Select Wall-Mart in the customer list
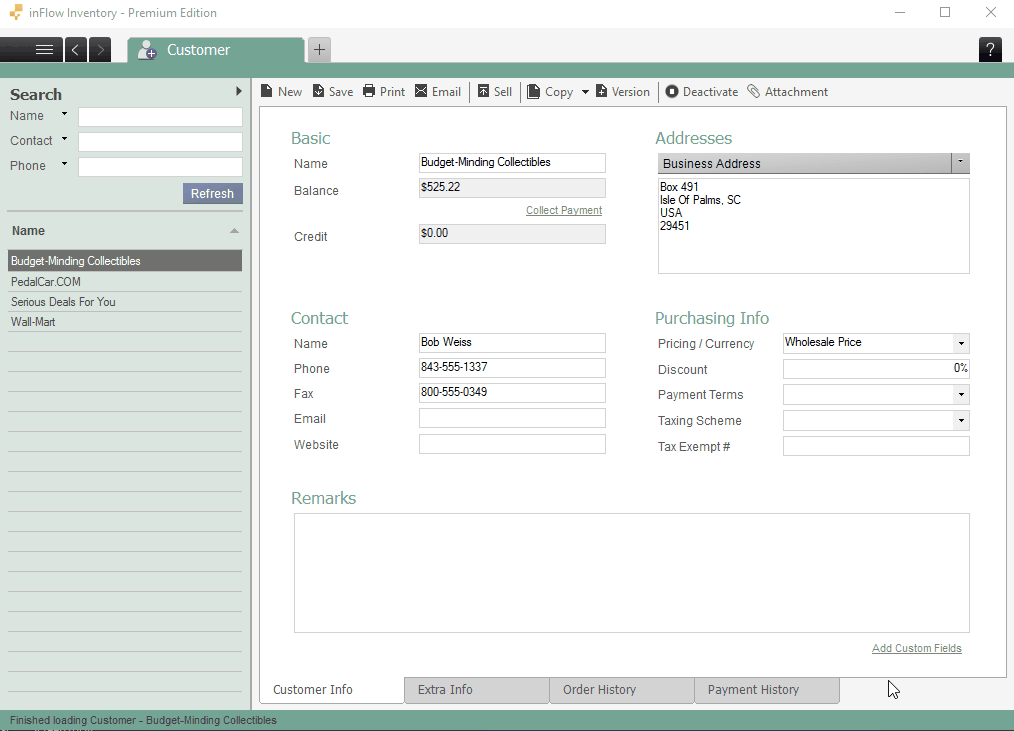Viewport: 1014px width, 731px height. click(125, 322)
